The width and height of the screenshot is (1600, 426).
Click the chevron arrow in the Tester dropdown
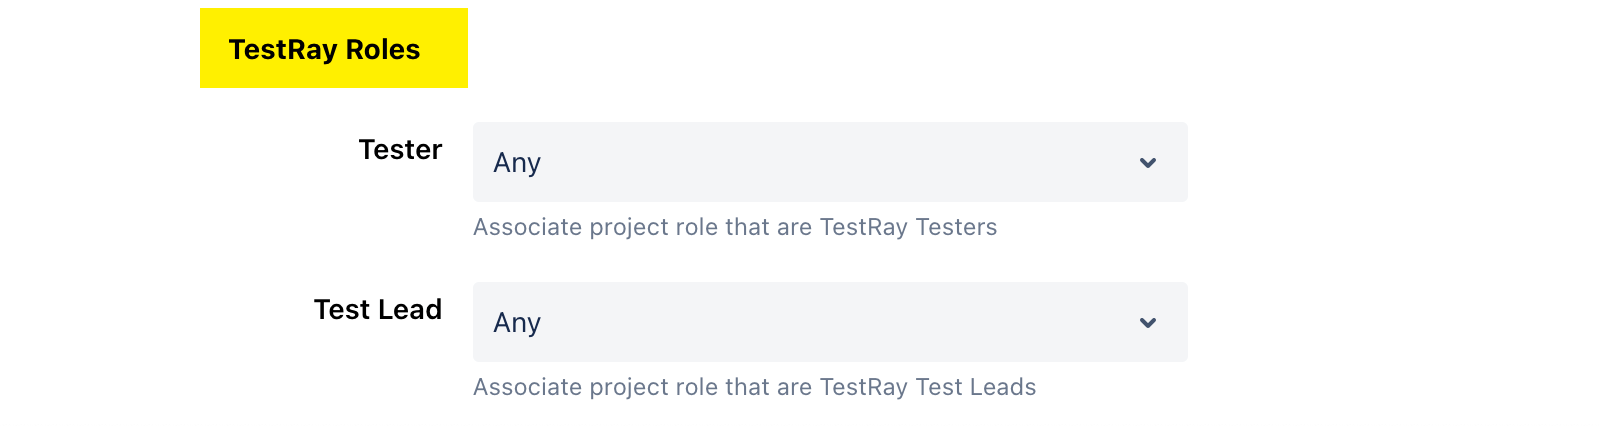1148,163
